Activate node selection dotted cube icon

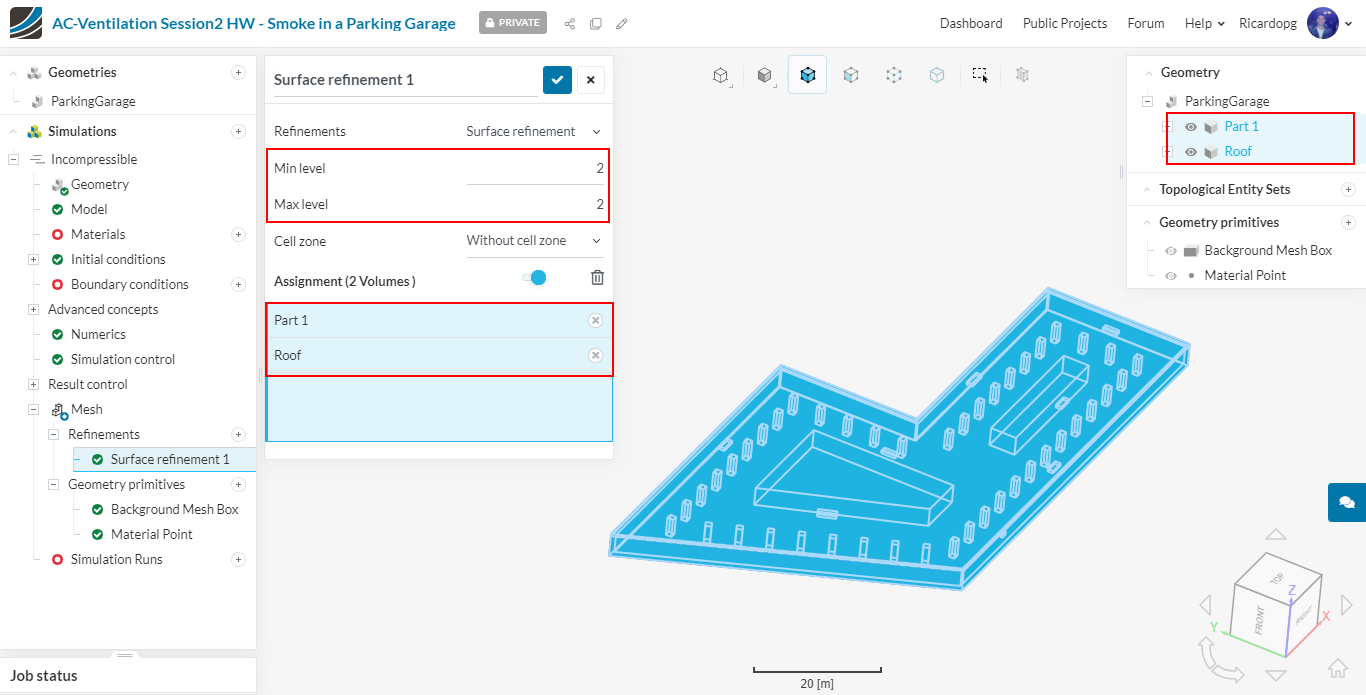(894, 75)
